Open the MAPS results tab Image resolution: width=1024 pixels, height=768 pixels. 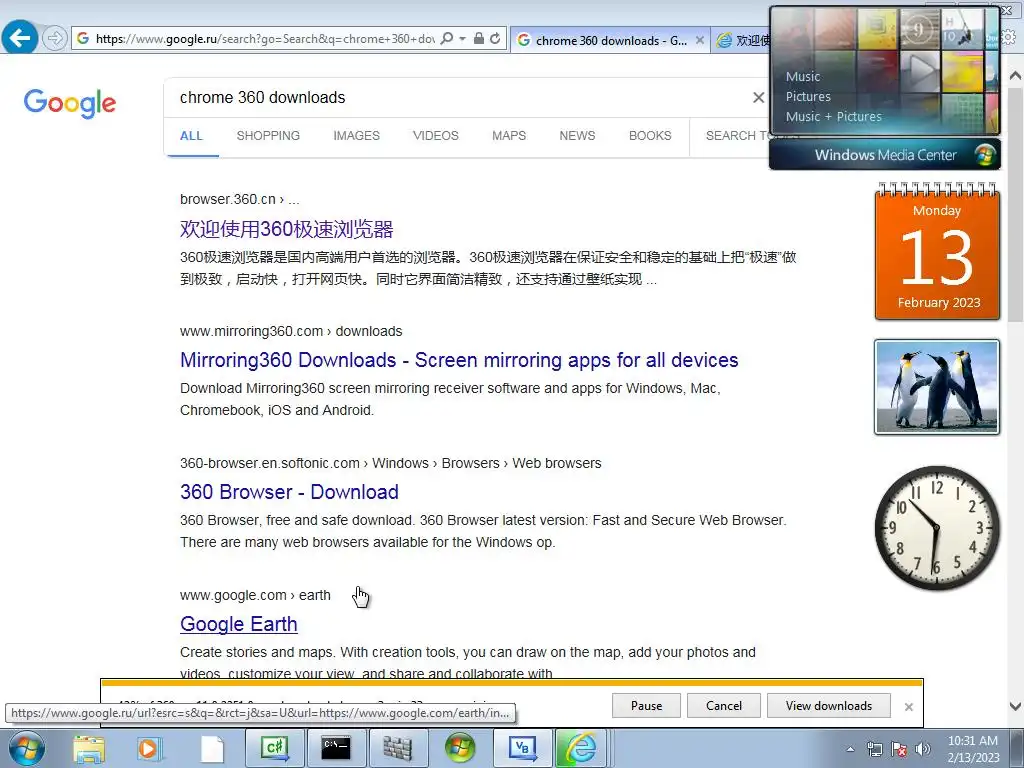(x=509, y=136)
